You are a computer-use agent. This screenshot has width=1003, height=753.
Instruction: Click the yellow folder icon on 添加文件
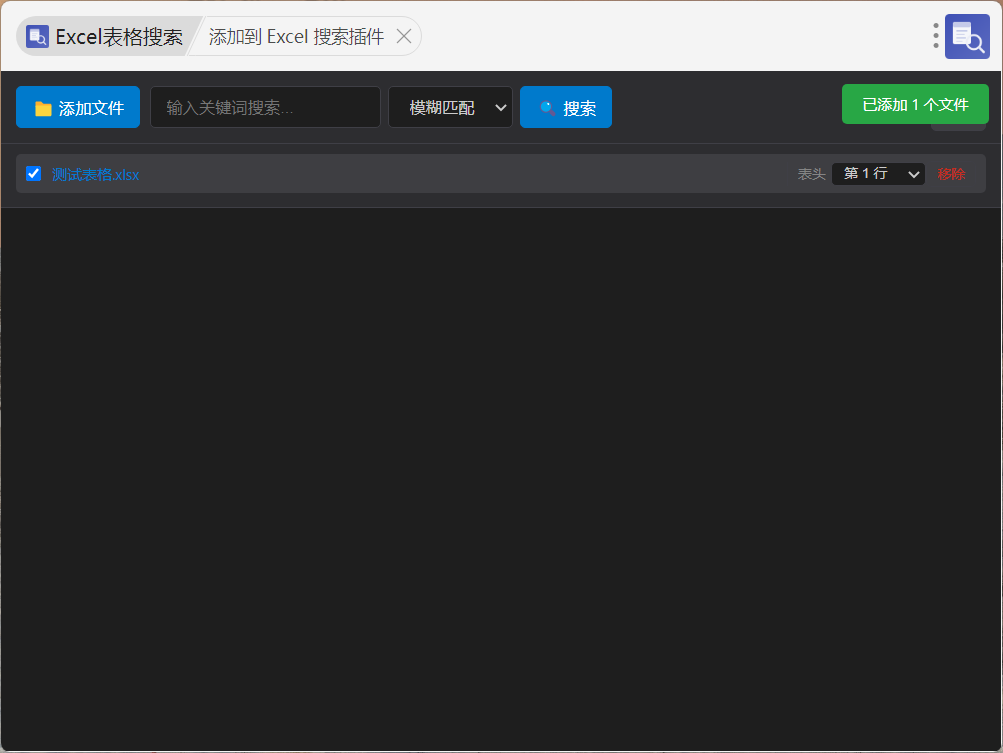(x=43, y=108)
